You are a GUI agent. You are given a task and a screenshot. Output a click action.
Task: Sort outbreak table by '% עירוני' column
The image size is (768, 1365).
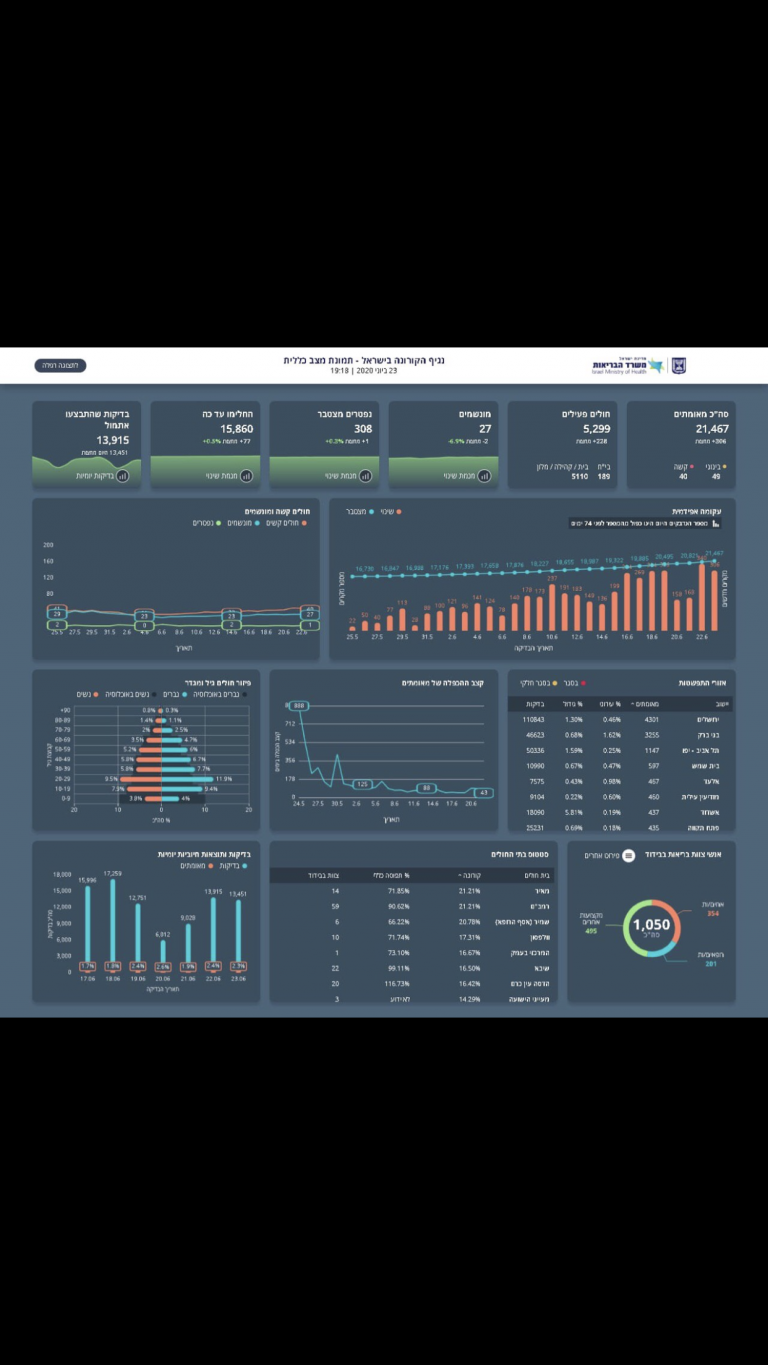coord(610,703)
